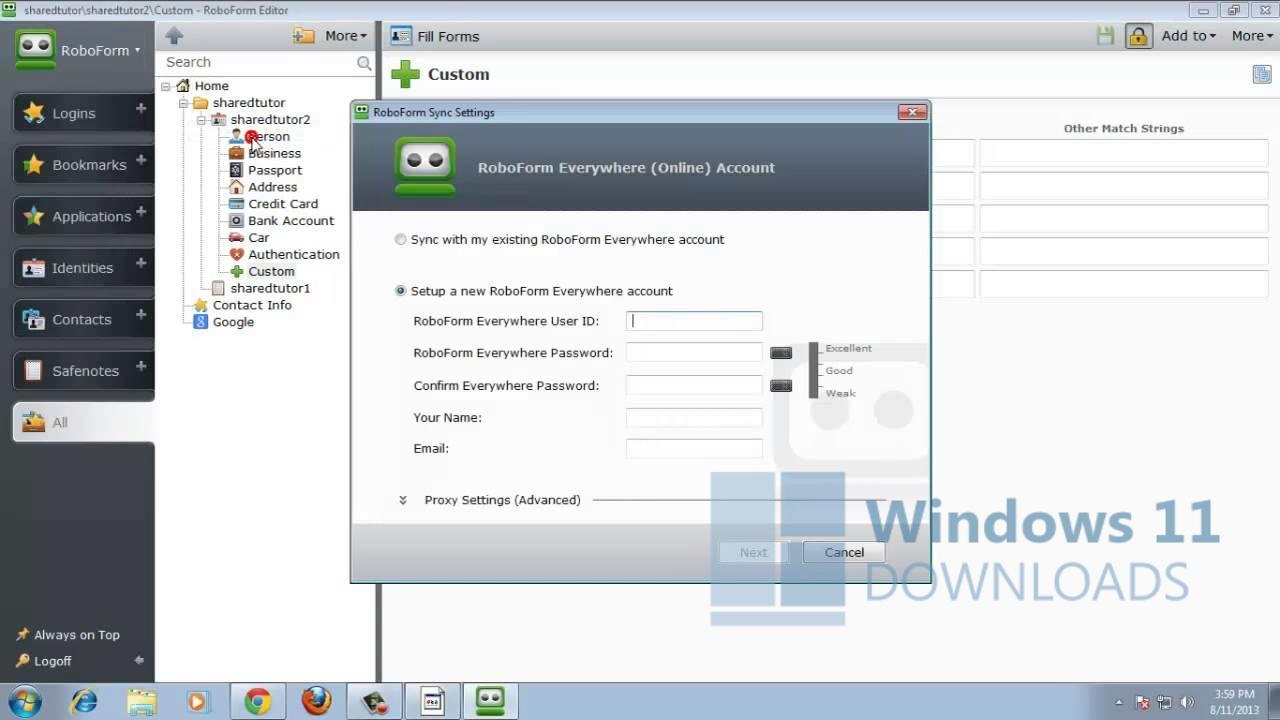This screenshot has width=1280, height=720.
Task: Open RoboForm from the taskbar
Action: point(489,702)
